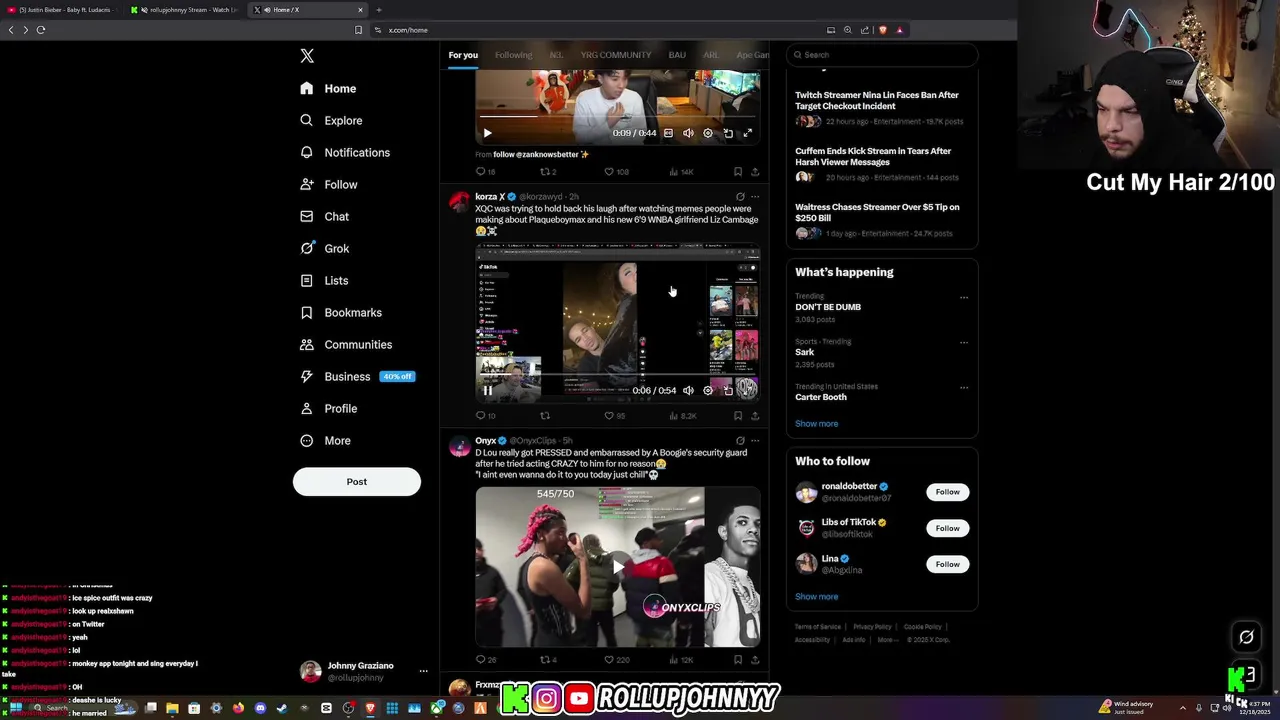Screen dimensions: 1280x720
Task: Open the Business 40% off link
Action: (358, 376)
